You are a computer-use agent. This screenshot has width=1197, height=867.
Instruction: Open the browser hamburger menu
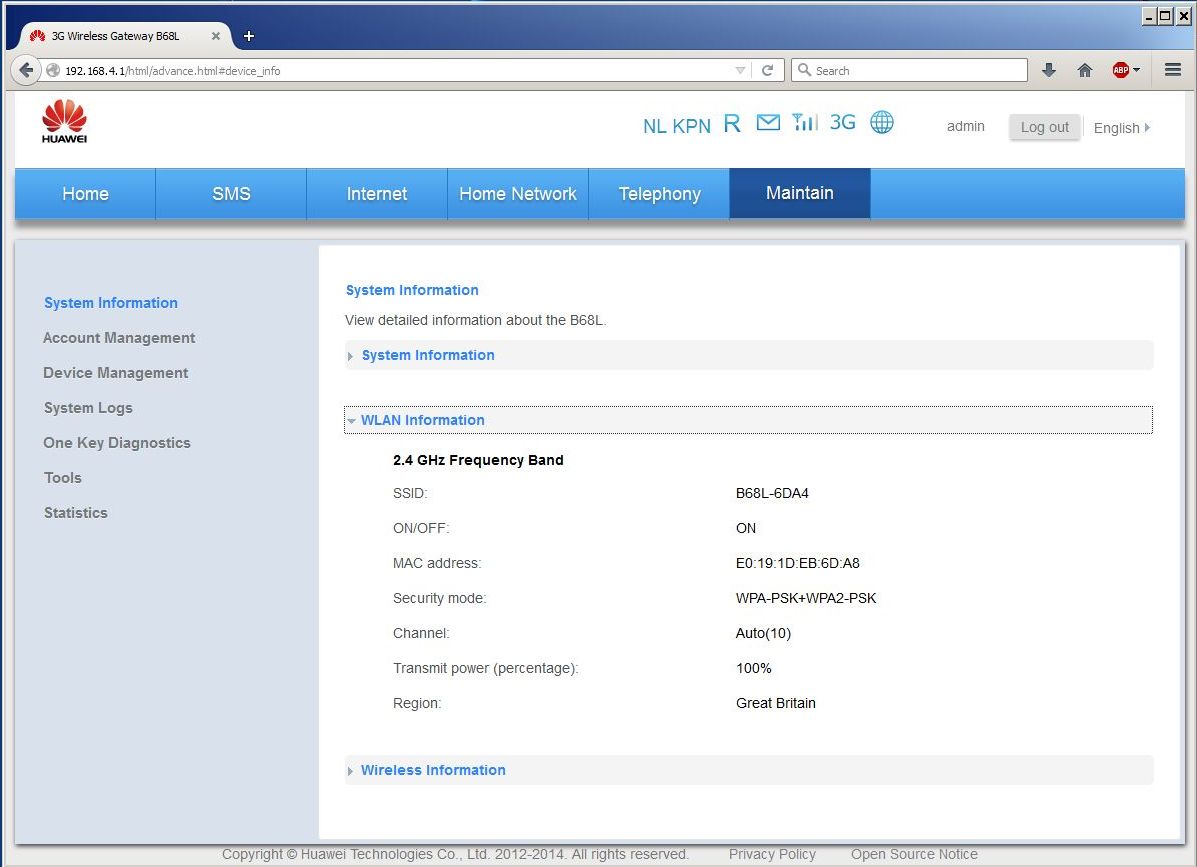tap(1173, 70)
